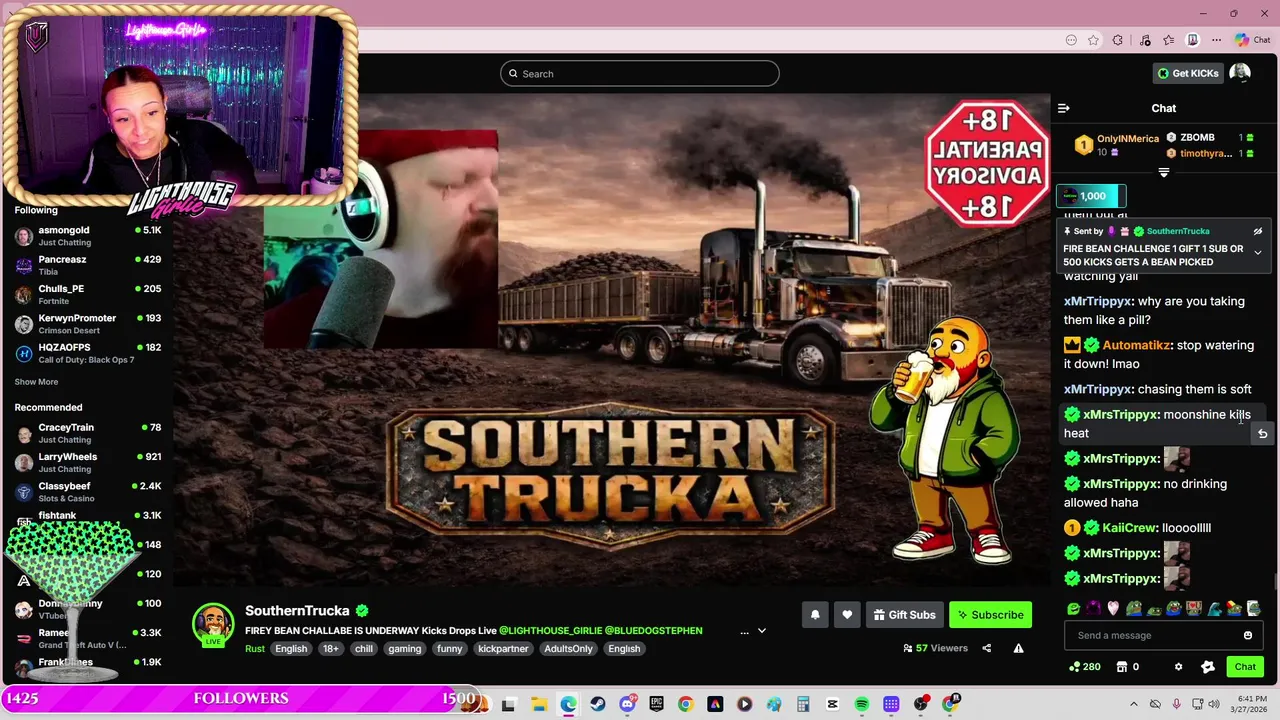Open browser settings and more menu
Image resolution: width=1280 pixels, height=720 pixels.
tap(1216, 40)
